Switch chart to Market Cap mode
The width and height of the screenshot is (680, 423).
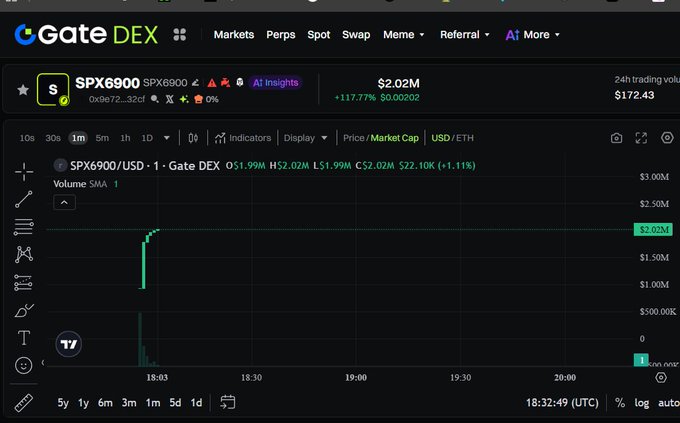[x=395, y=138]
